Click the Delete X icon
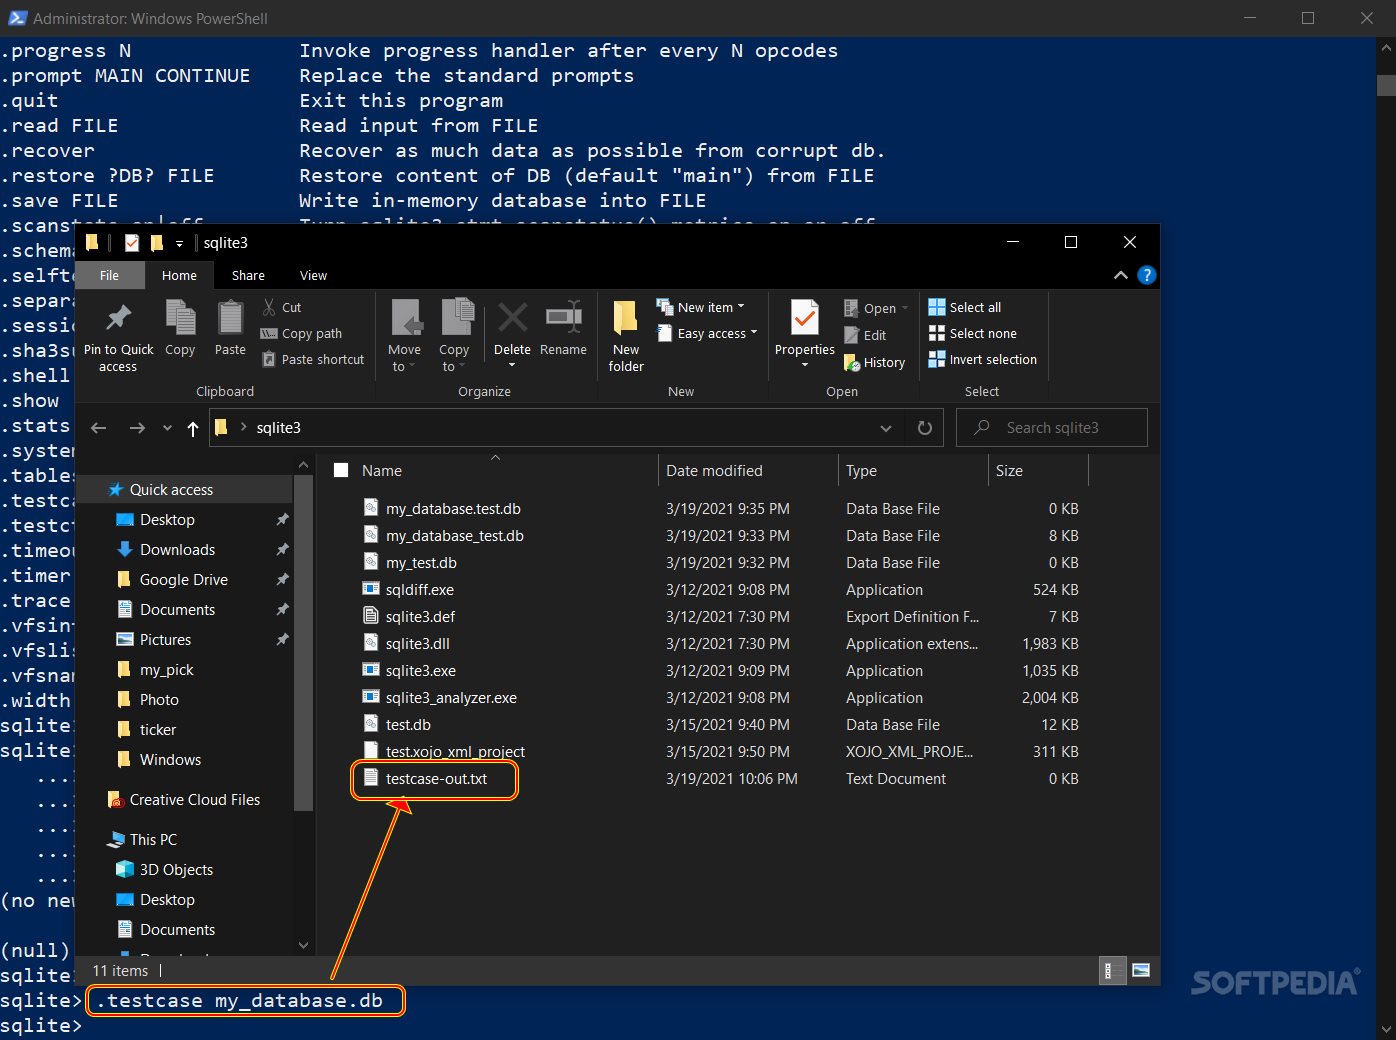The image size is (1396, 1040). (x=512, y=318)
